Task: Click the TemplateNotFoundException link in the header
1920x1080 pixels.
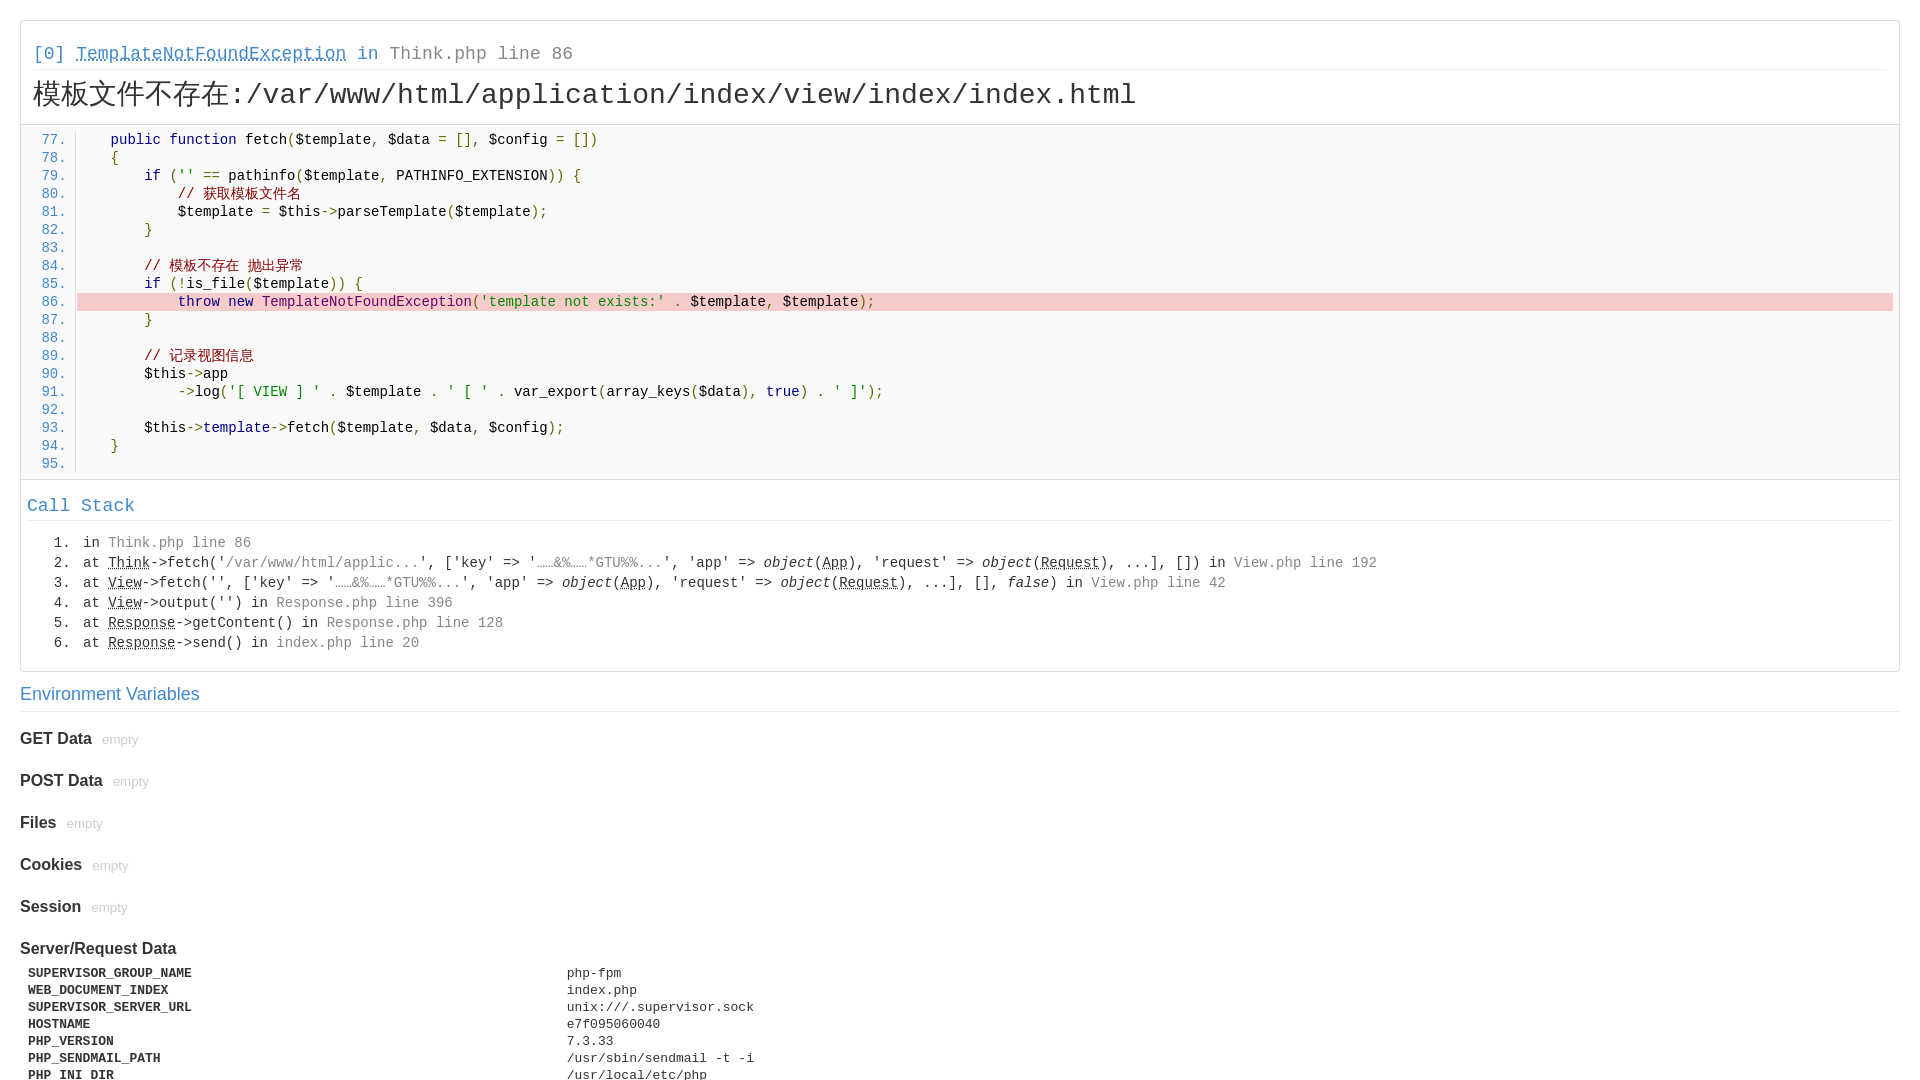Action: (211, 54)
